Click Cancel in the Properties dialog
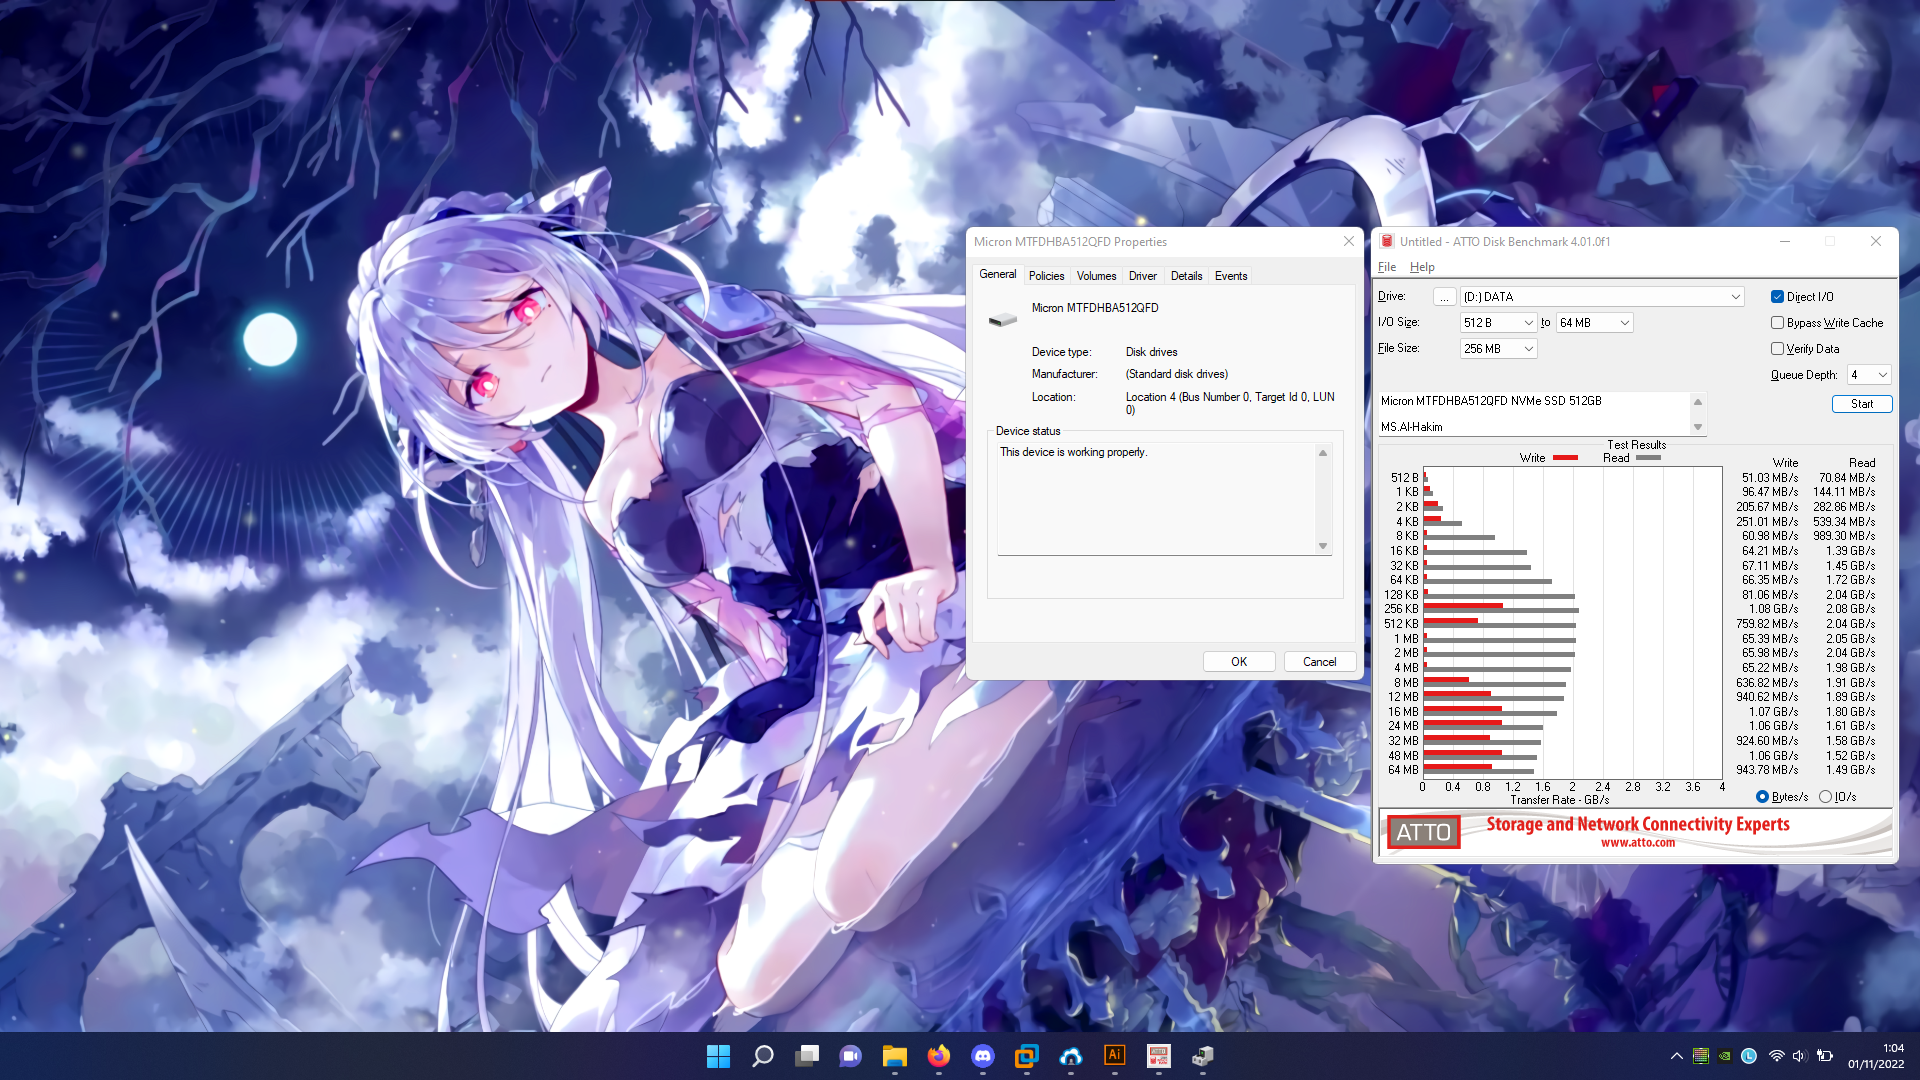Screen dimensions: 1920x1080 click(x=1319, y=662)
